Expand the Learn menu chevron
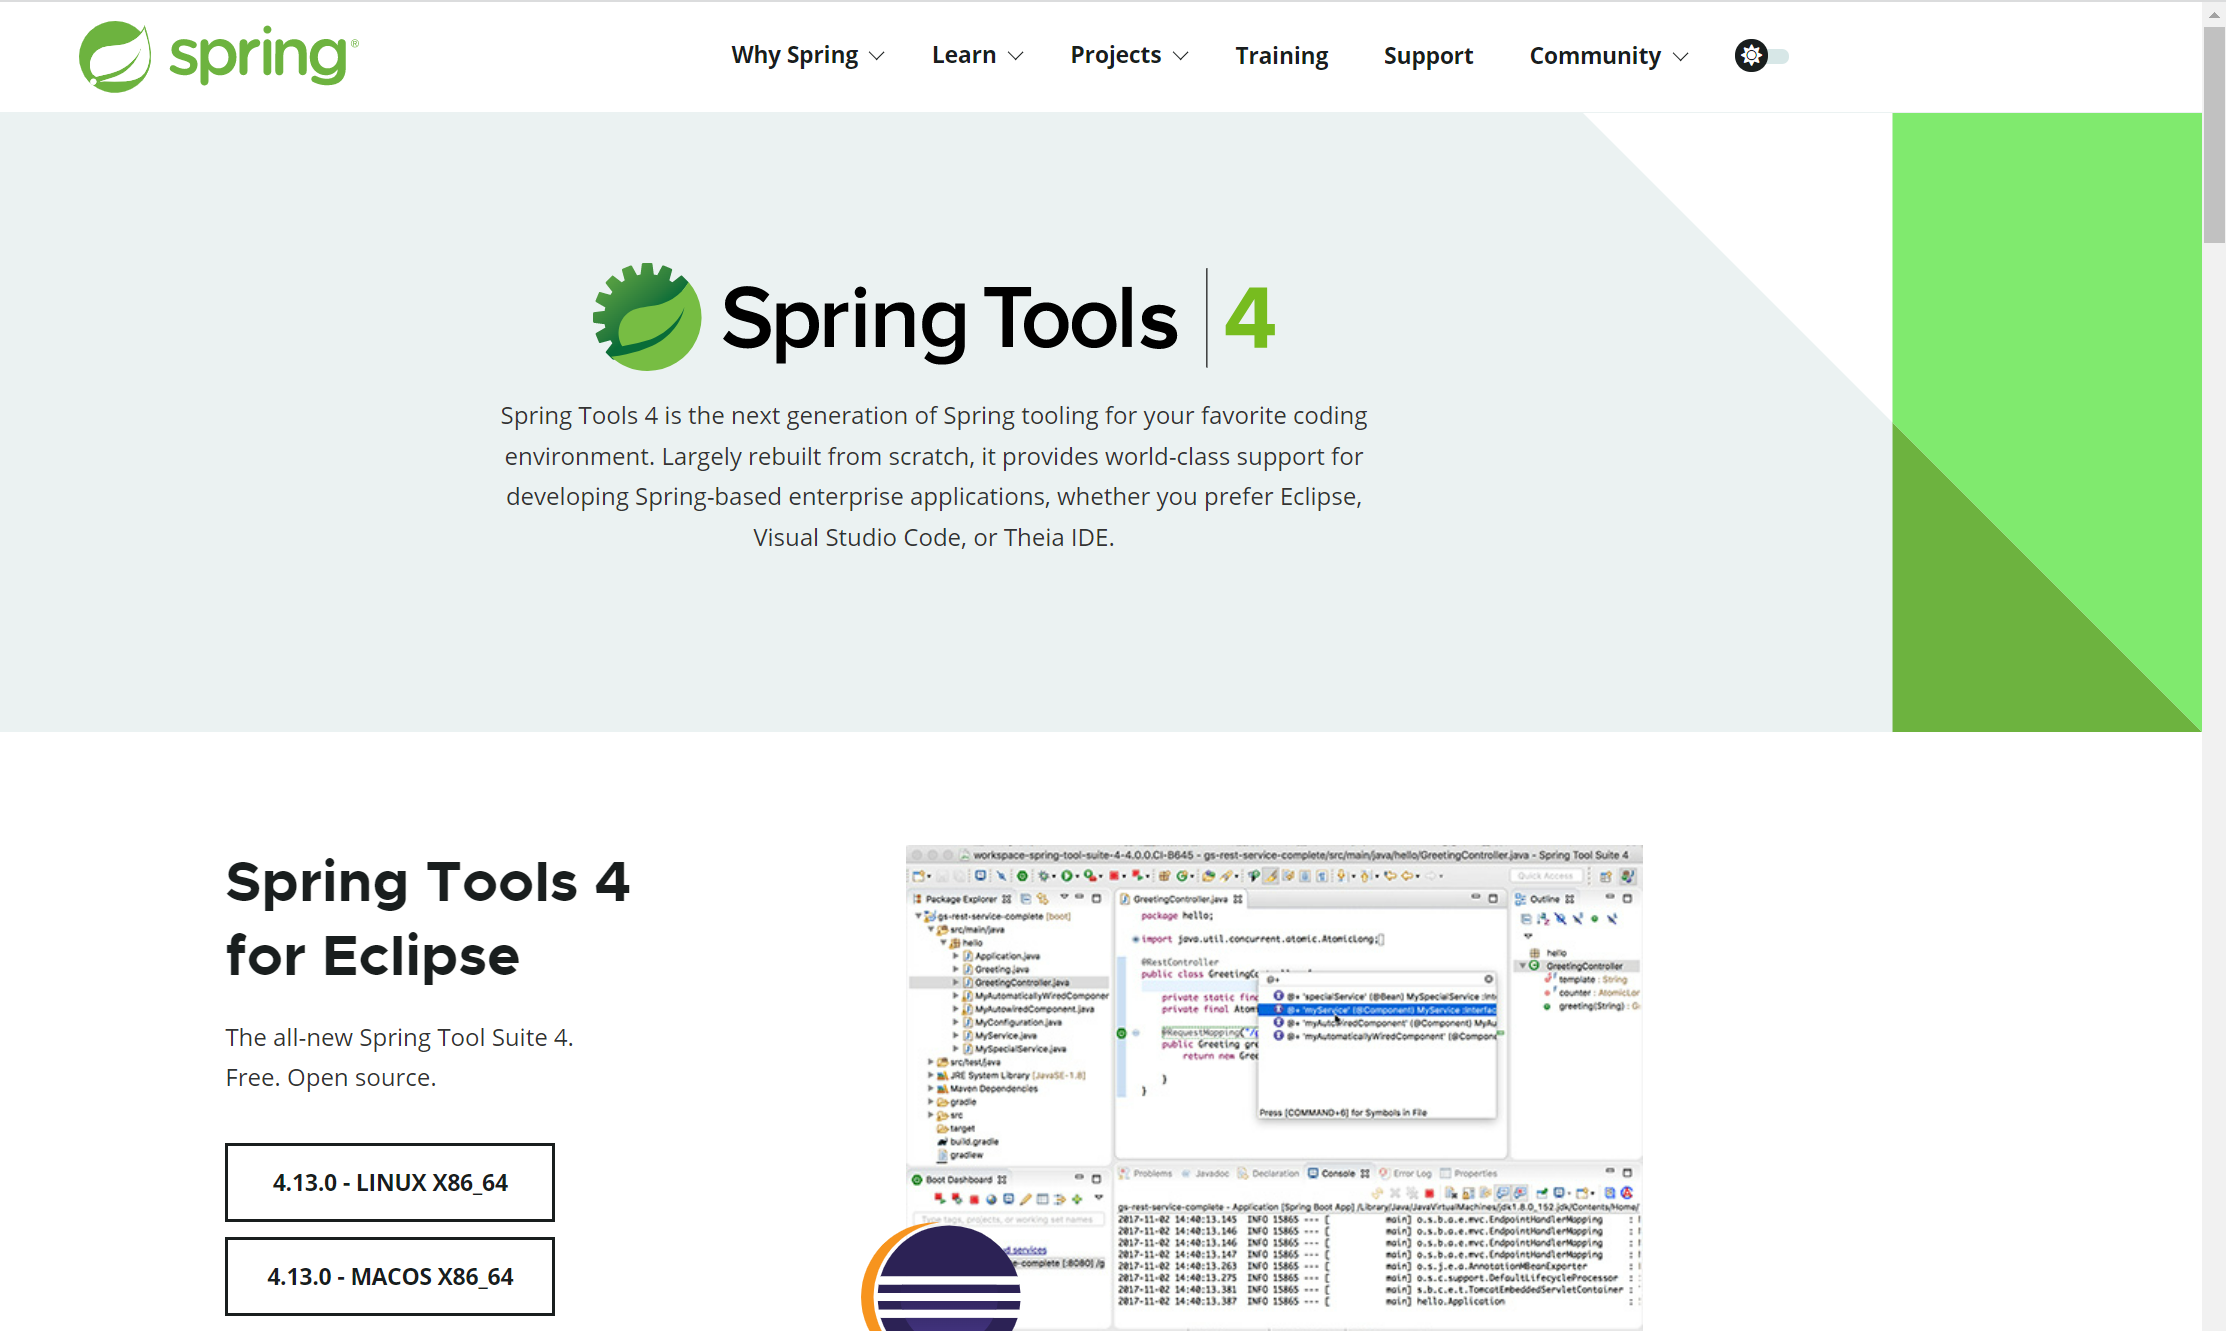Screen dimensions: 2226x1331 [1015, 56]
